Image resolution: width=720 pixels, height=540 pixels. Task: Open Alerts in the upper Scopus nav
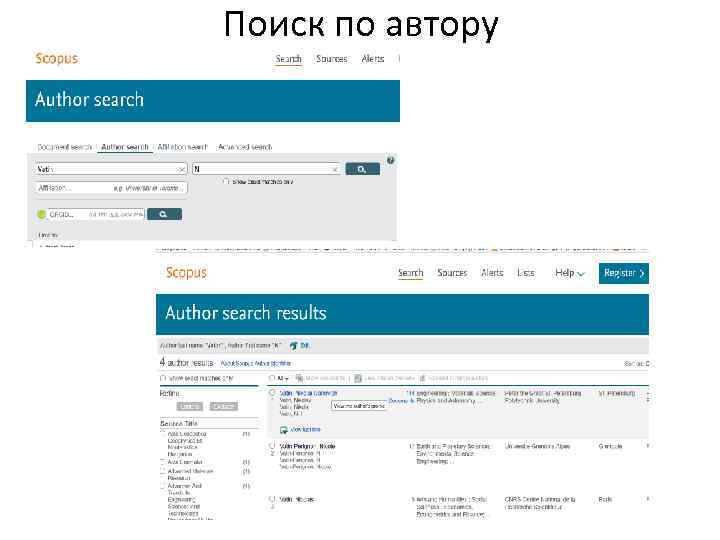(372, 59)
